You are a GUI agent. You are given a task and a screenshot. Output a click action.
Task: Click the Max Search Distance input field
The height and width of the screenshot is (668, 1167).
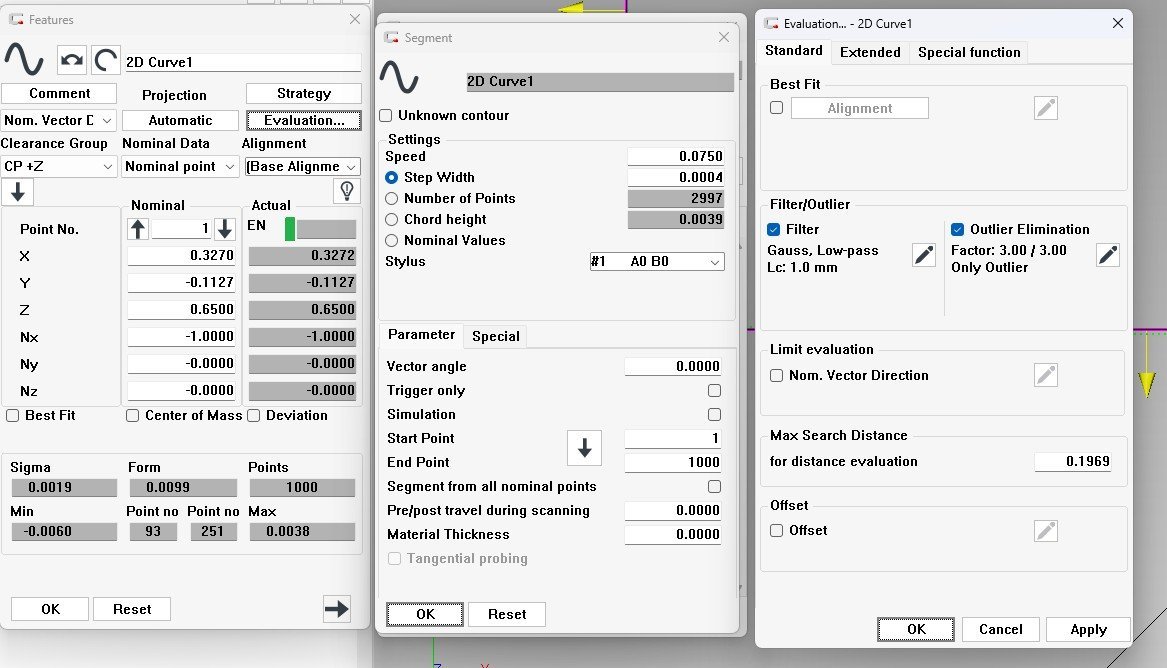click(x=1072, y=462)
